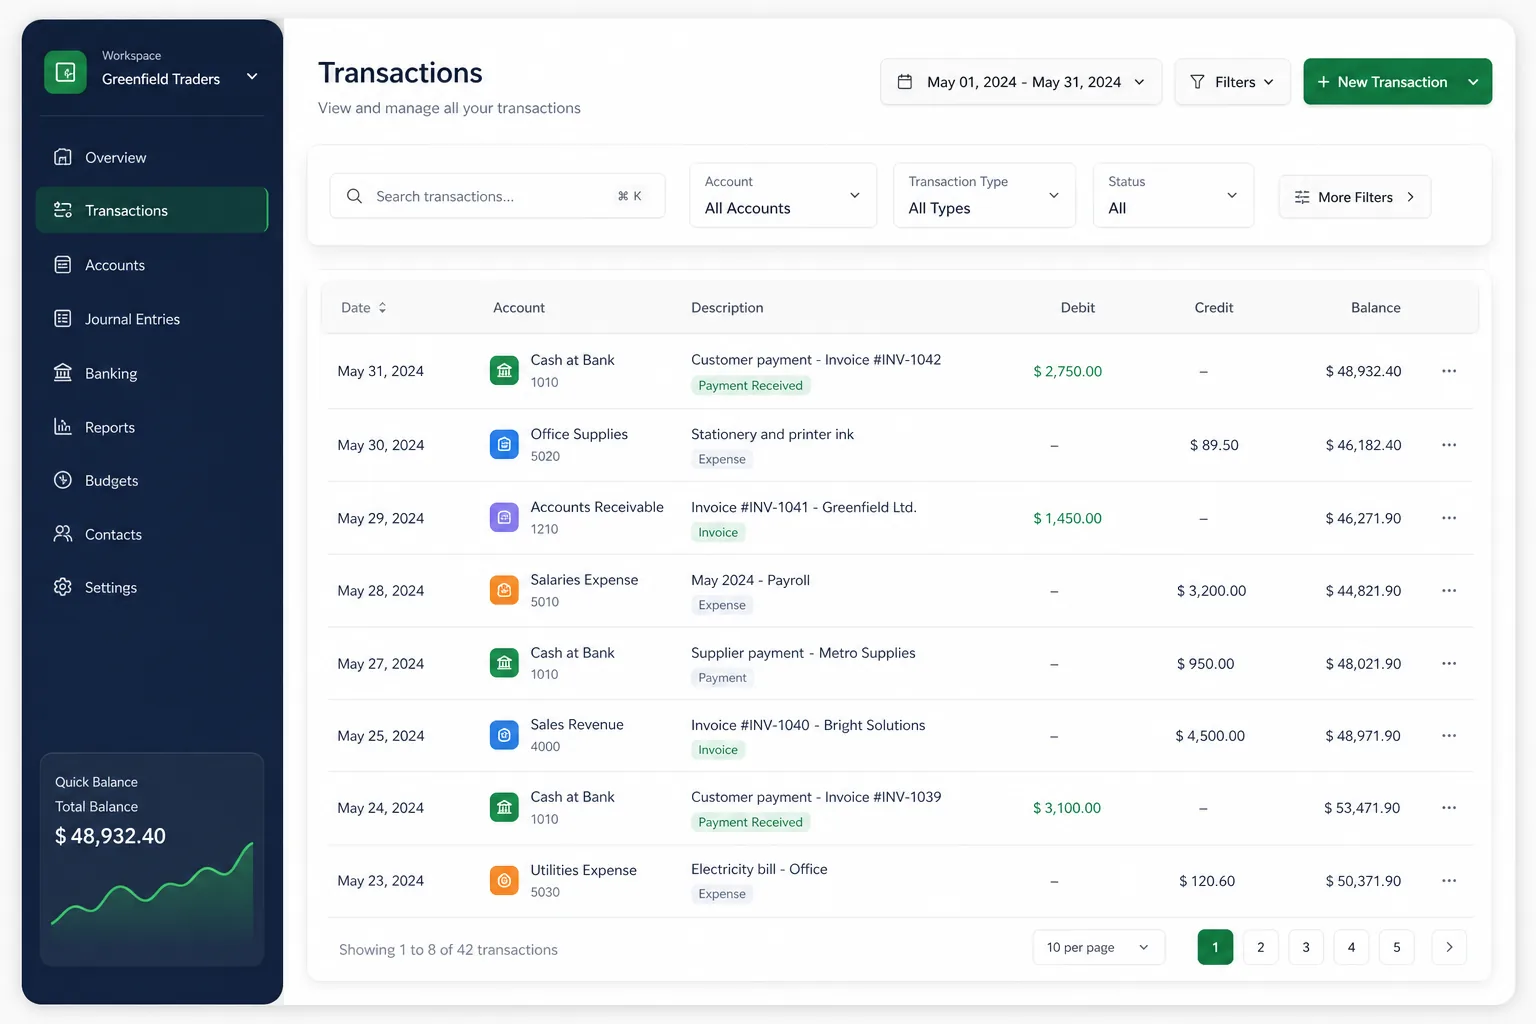Open the Status filter dropdown

(x=1174, y=196)
